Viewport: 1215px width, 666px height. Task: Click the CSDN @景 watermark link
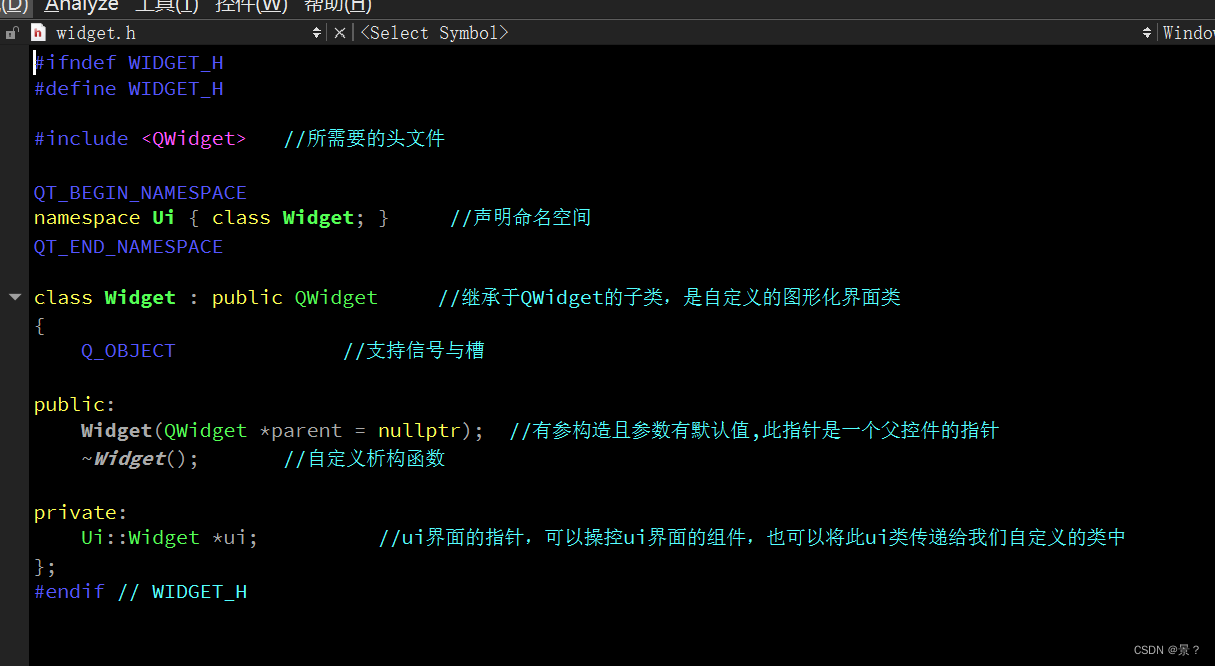click(1166, 650)
